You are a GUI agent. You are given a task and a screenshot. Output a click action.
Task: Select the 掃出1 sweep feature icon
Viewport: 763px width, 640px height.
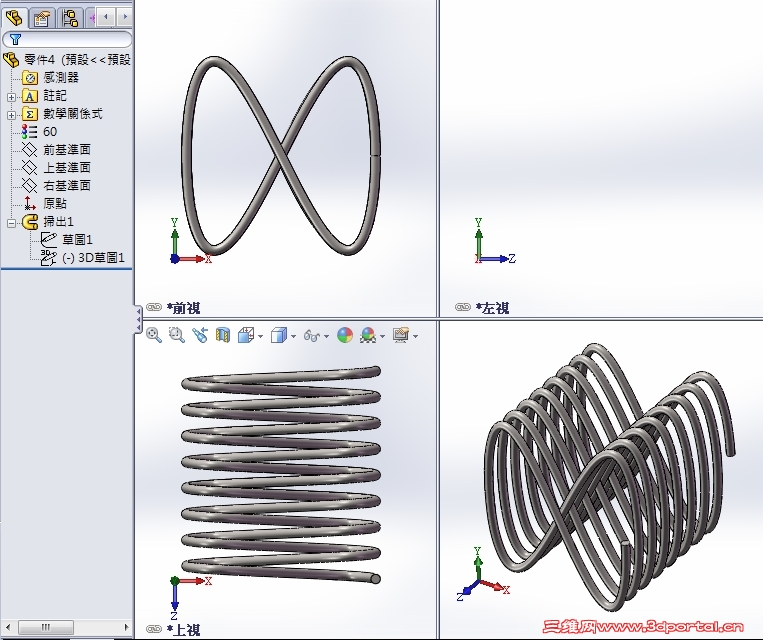click(30, 222)
